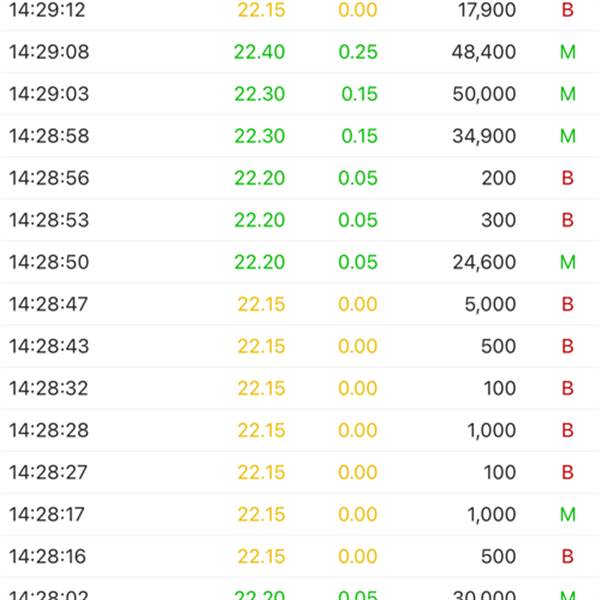
Task: Click the 22.40 price at 14:29:08
Action: tap(260, 52)
